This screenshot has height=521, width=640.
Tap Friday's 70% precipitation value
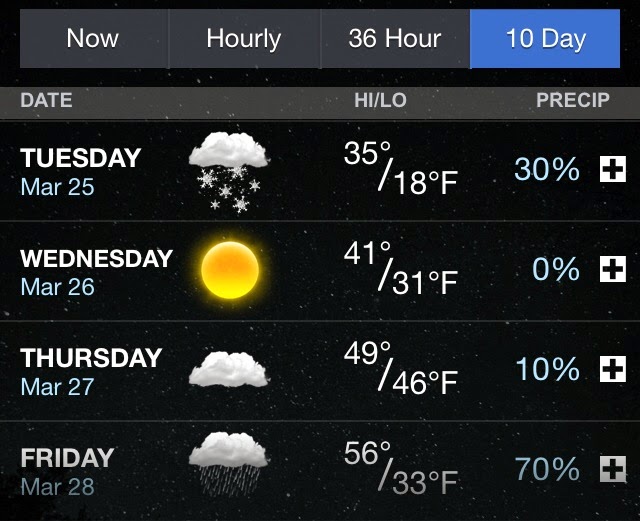[547, 468]
